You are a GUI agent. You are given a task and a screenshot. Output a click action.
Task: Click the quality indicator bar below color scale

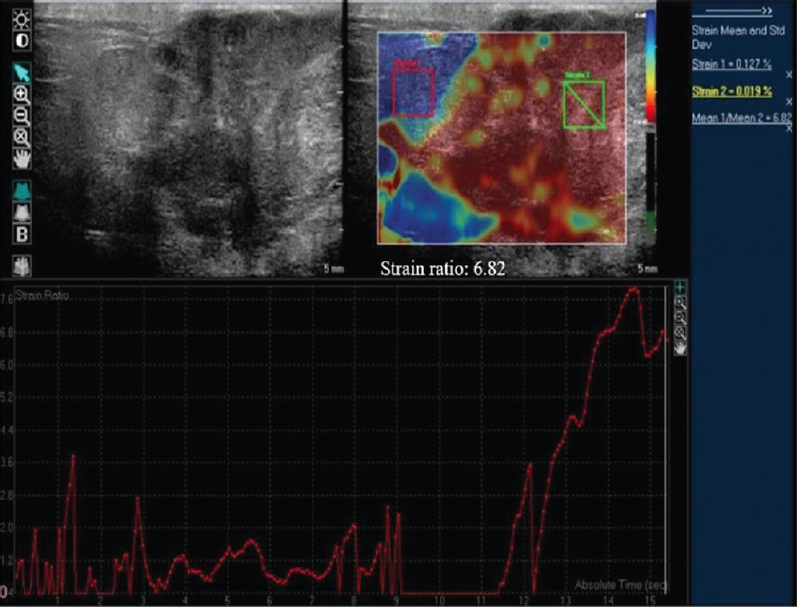[x=650, y=186]
